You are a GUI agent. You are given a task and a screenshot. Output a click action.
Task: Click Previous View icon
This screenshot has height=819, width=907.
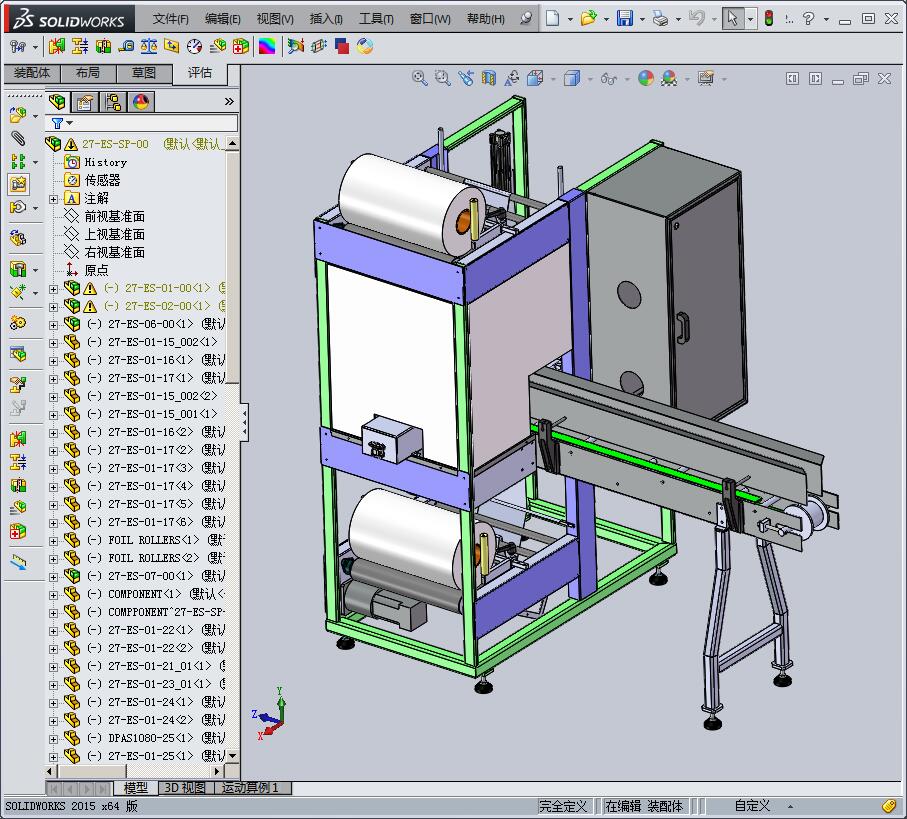(x=466, y=78)
